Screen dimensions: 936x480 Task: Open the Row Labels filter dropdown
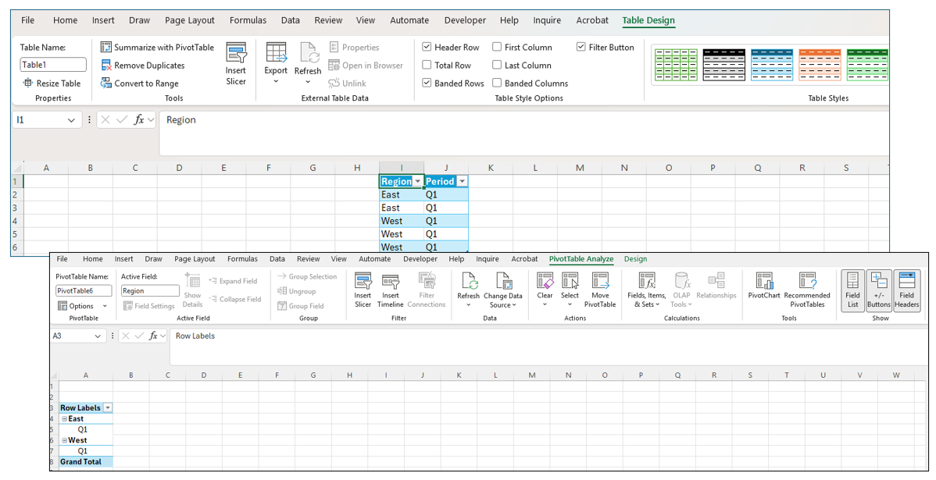(107, 408)
